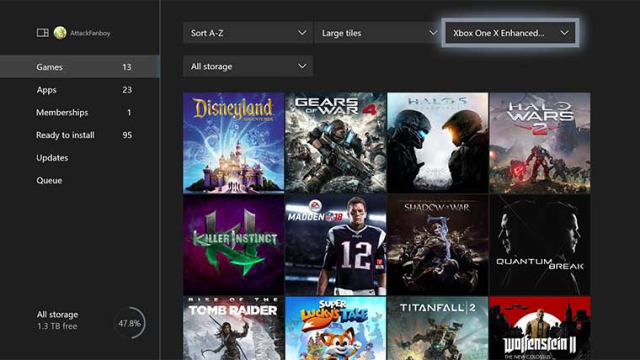Open the Apps section
The height and width of the screenshot is (360, 640).
[x=80, y=89]
